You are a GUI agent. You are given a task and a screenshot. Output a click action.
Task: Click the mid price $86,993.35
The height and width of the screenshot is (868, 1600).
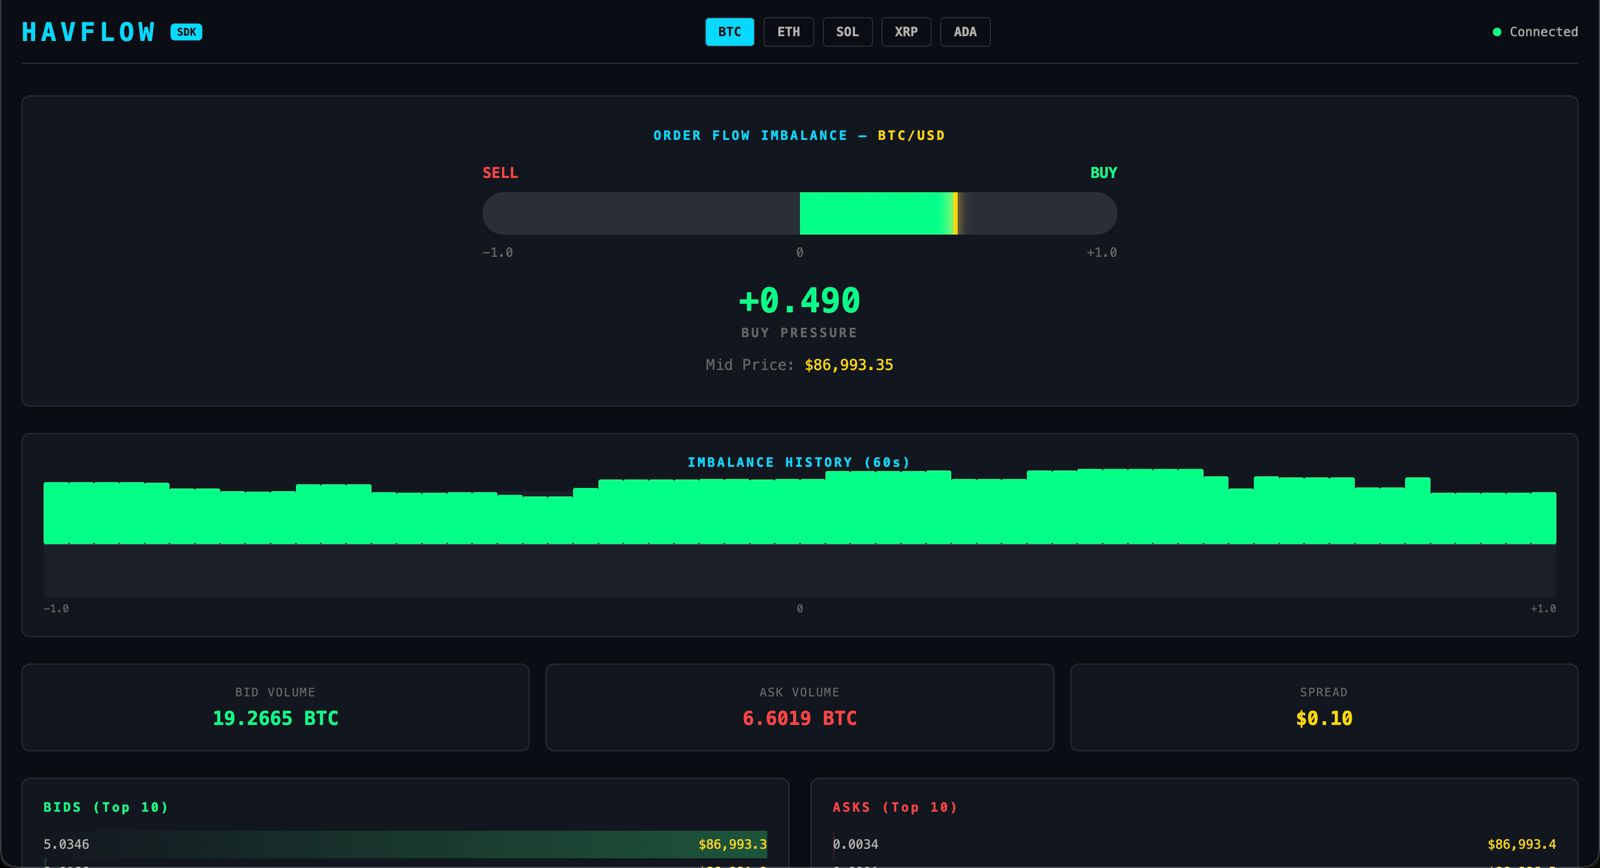point(849,365)
